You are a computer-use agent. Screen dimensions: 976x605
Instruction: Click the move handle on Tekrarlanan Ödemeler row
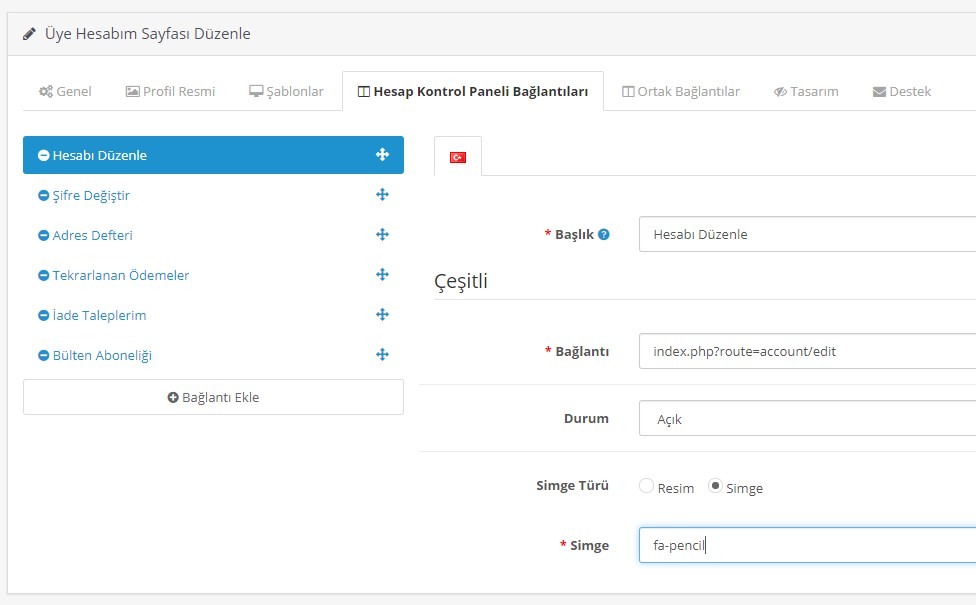[x=382, y=274]
